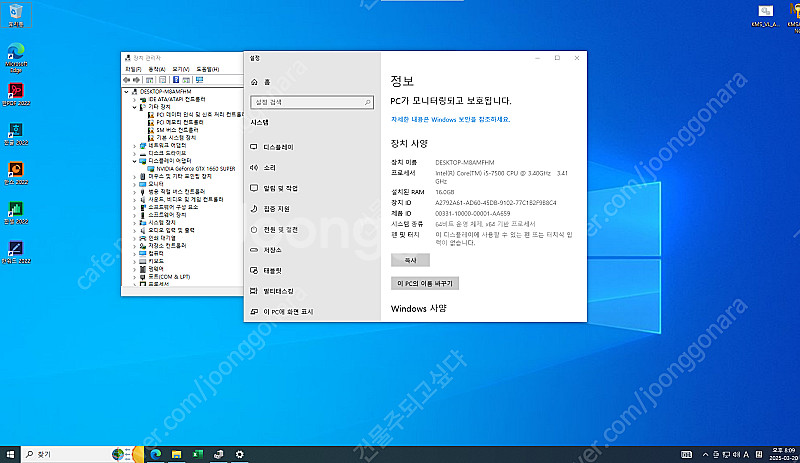The width and height of the screenshot is (800, 463).
Task: Open the 파일(F) menu in Device Manager
Action: click(x=133, y=69)
